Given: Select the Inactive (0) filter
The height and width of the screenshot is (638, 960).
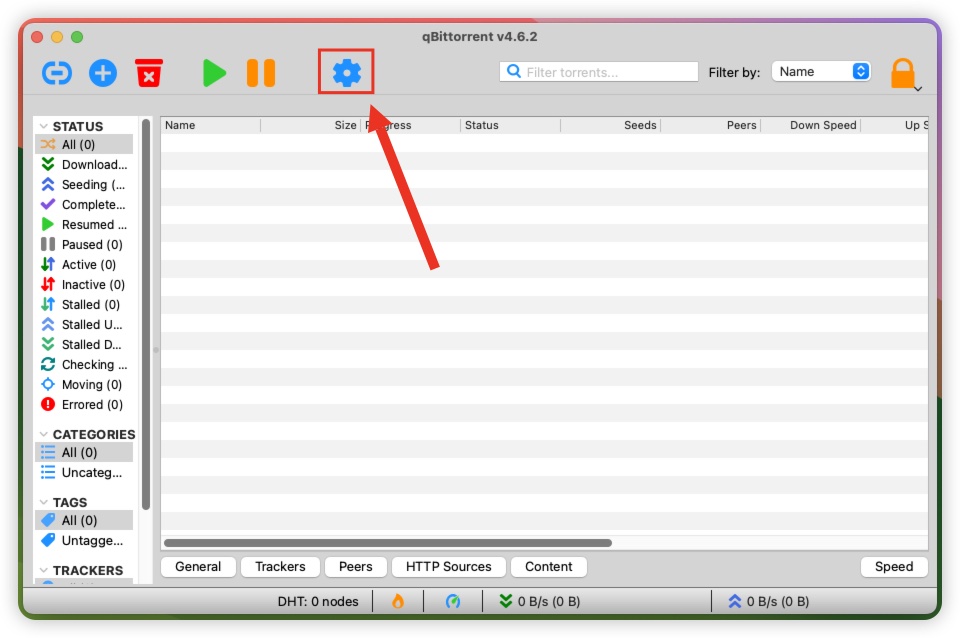Looking at the screenshot, I should (x=84, y=284).
